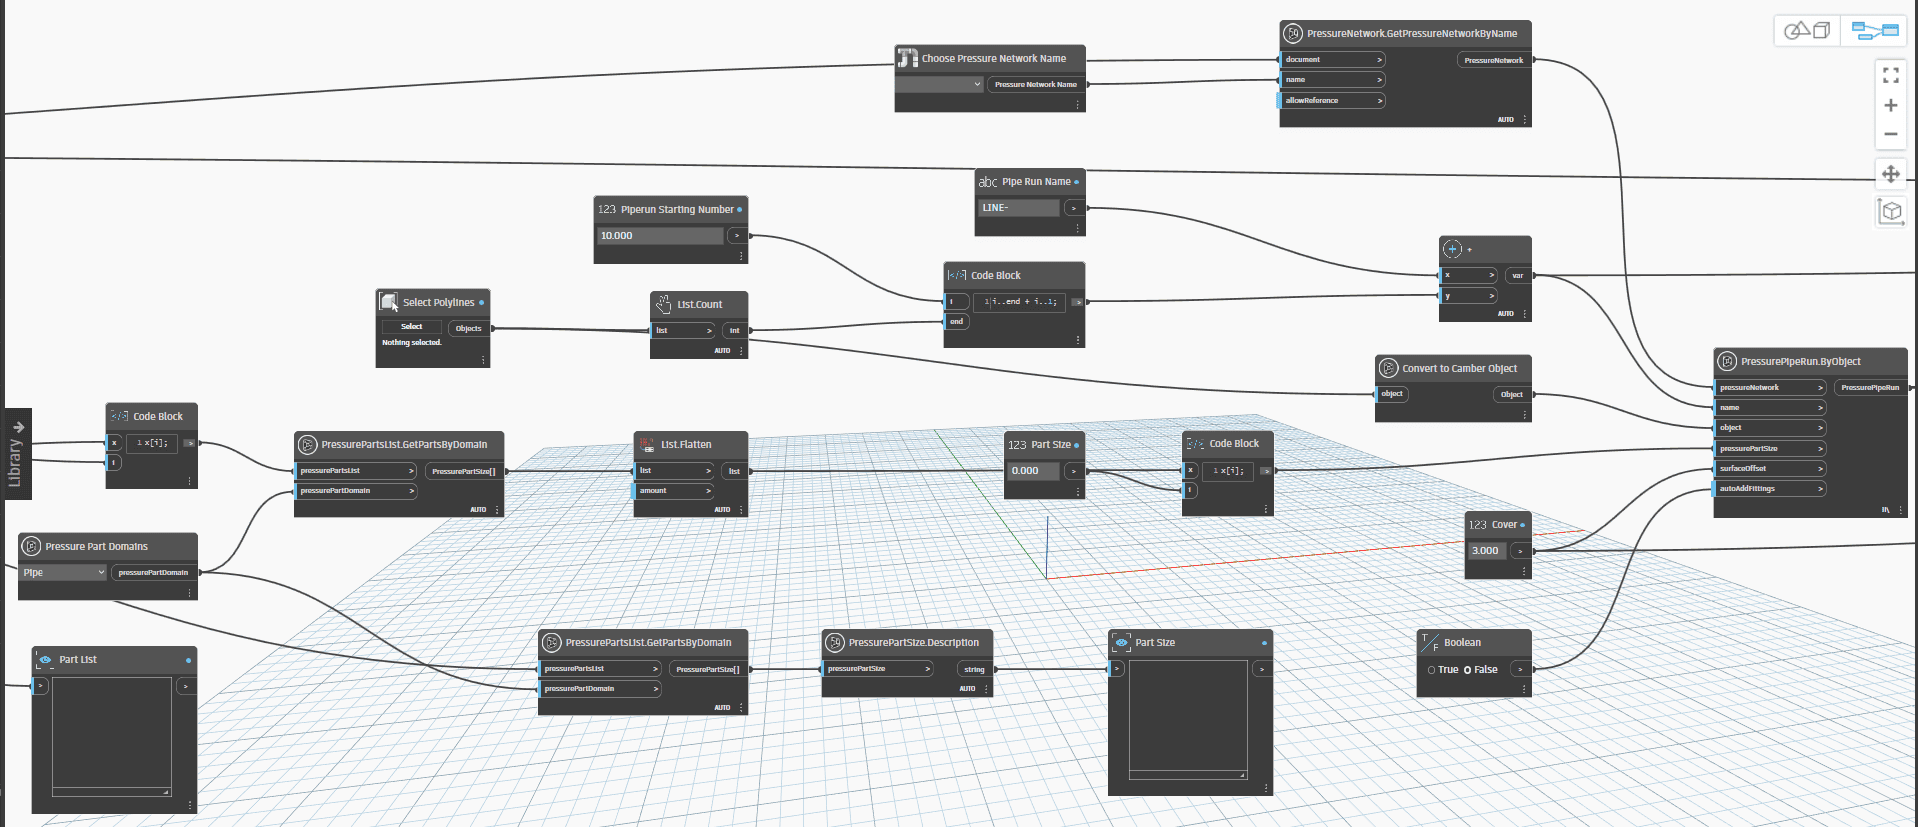Screen dimensions: 1918x827
Task: Click the allowReference input port
Action: (x=1332, y=101)
